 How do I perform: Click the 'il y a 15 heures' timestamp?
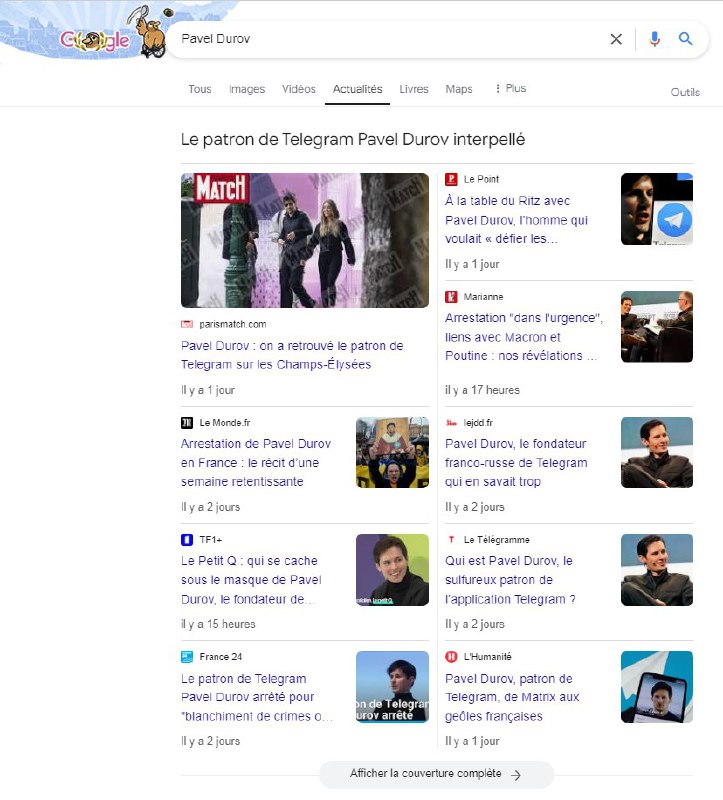(x=218, y=624)
